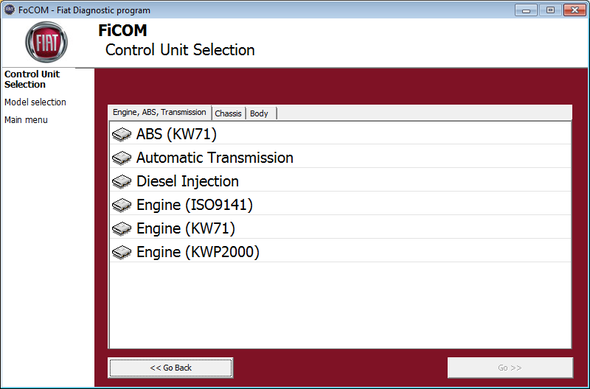The width and height of the screenshot is (590, 389).
Task: Close the FoCOM window
Action: (x=575, y=10)
